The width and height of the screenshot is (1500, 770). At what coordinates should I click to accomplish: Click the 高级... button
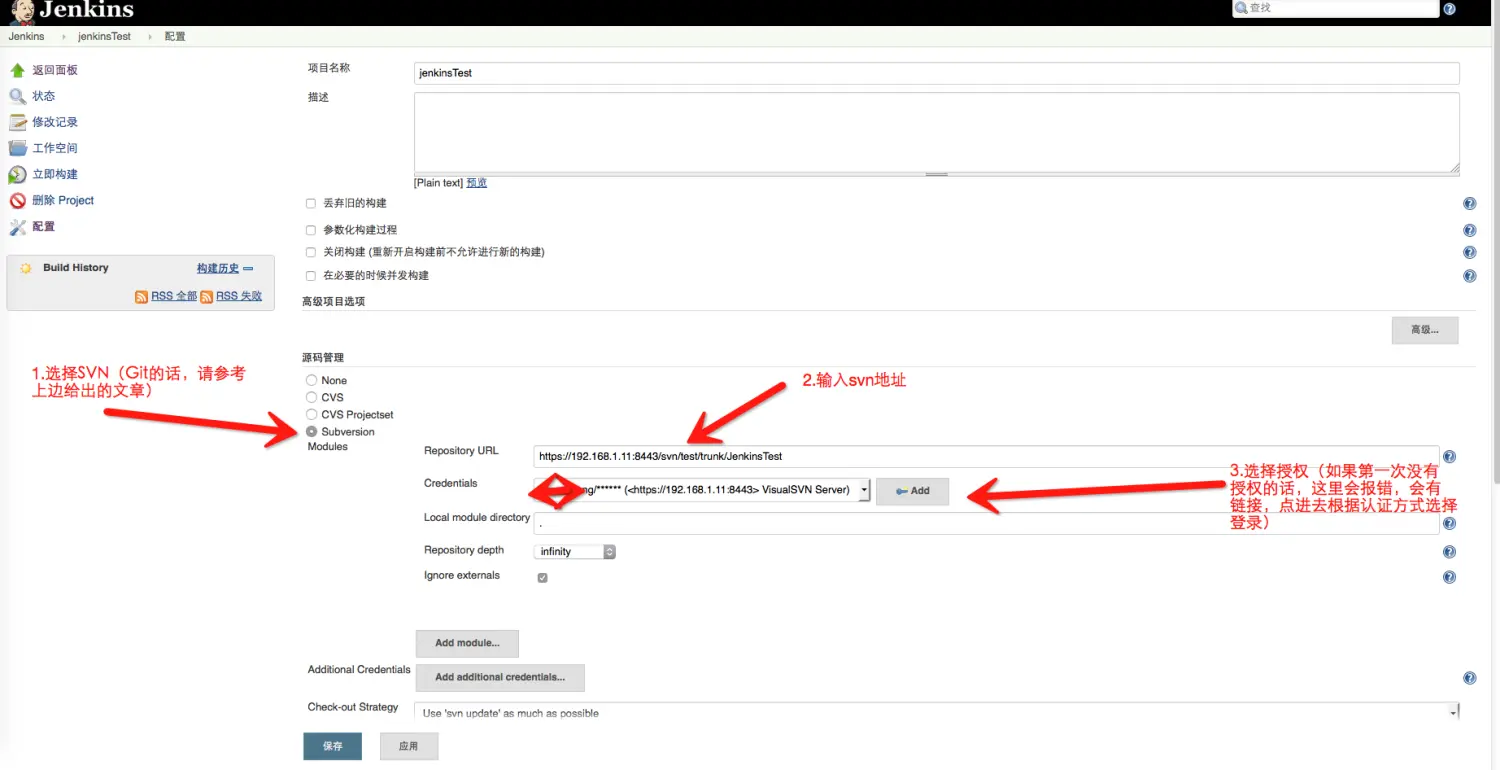1425,330
